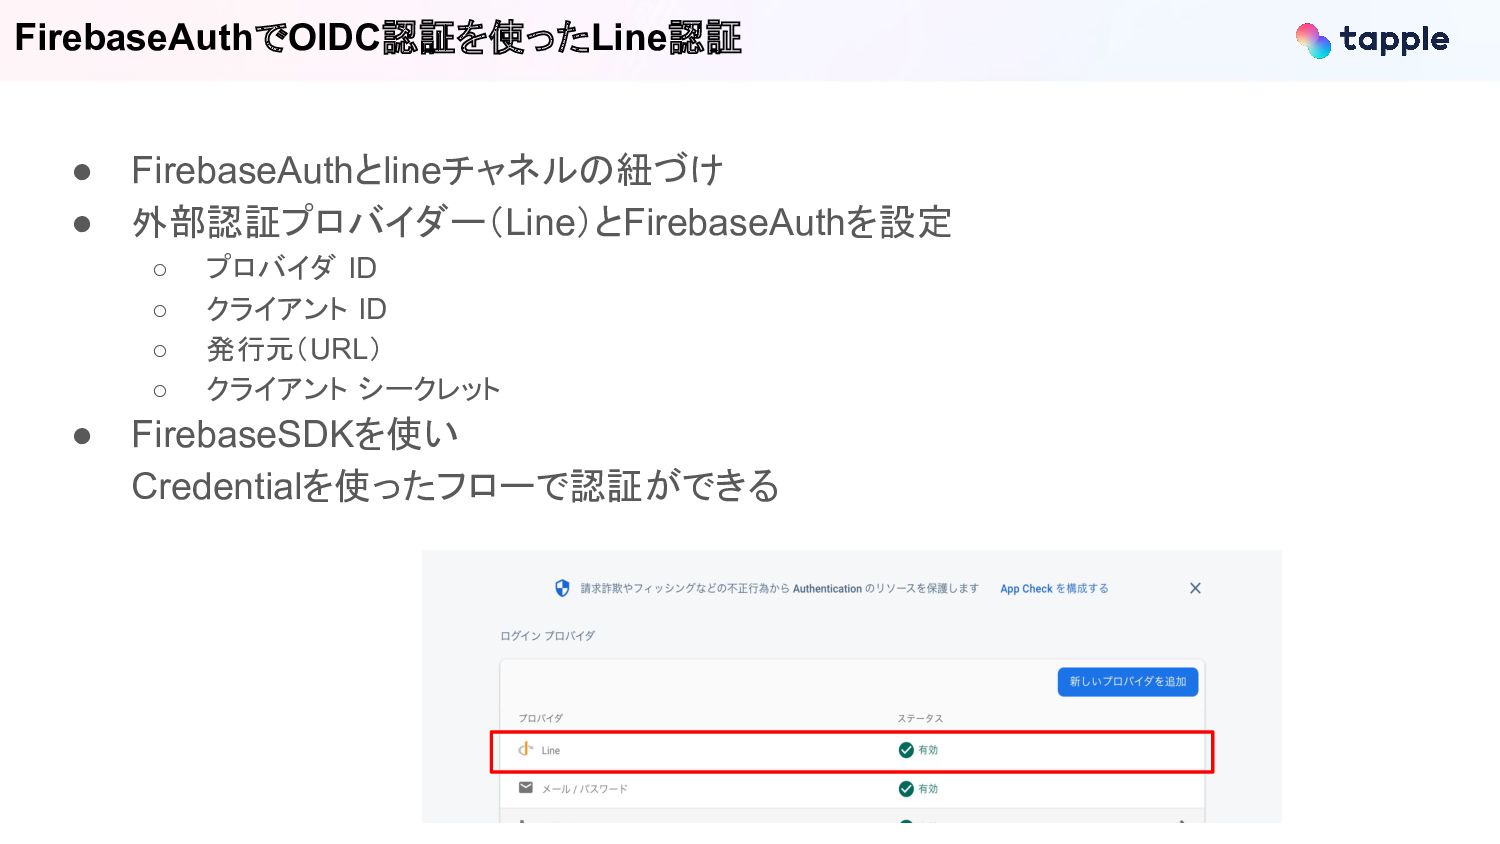Viewport: 1500px width, 844px height.
Task: Click the プロバイダ ID sub-bullet text
Action: tap(291, 268)
